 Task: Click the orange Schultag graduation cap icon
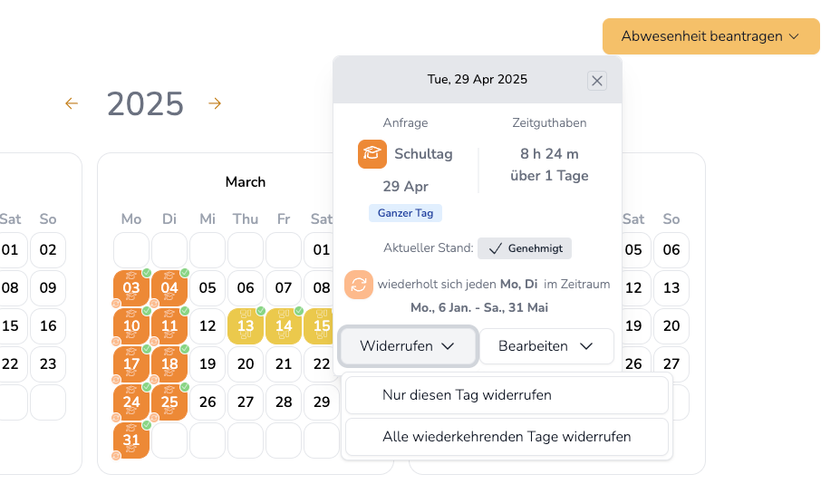[x=372, y=154]
